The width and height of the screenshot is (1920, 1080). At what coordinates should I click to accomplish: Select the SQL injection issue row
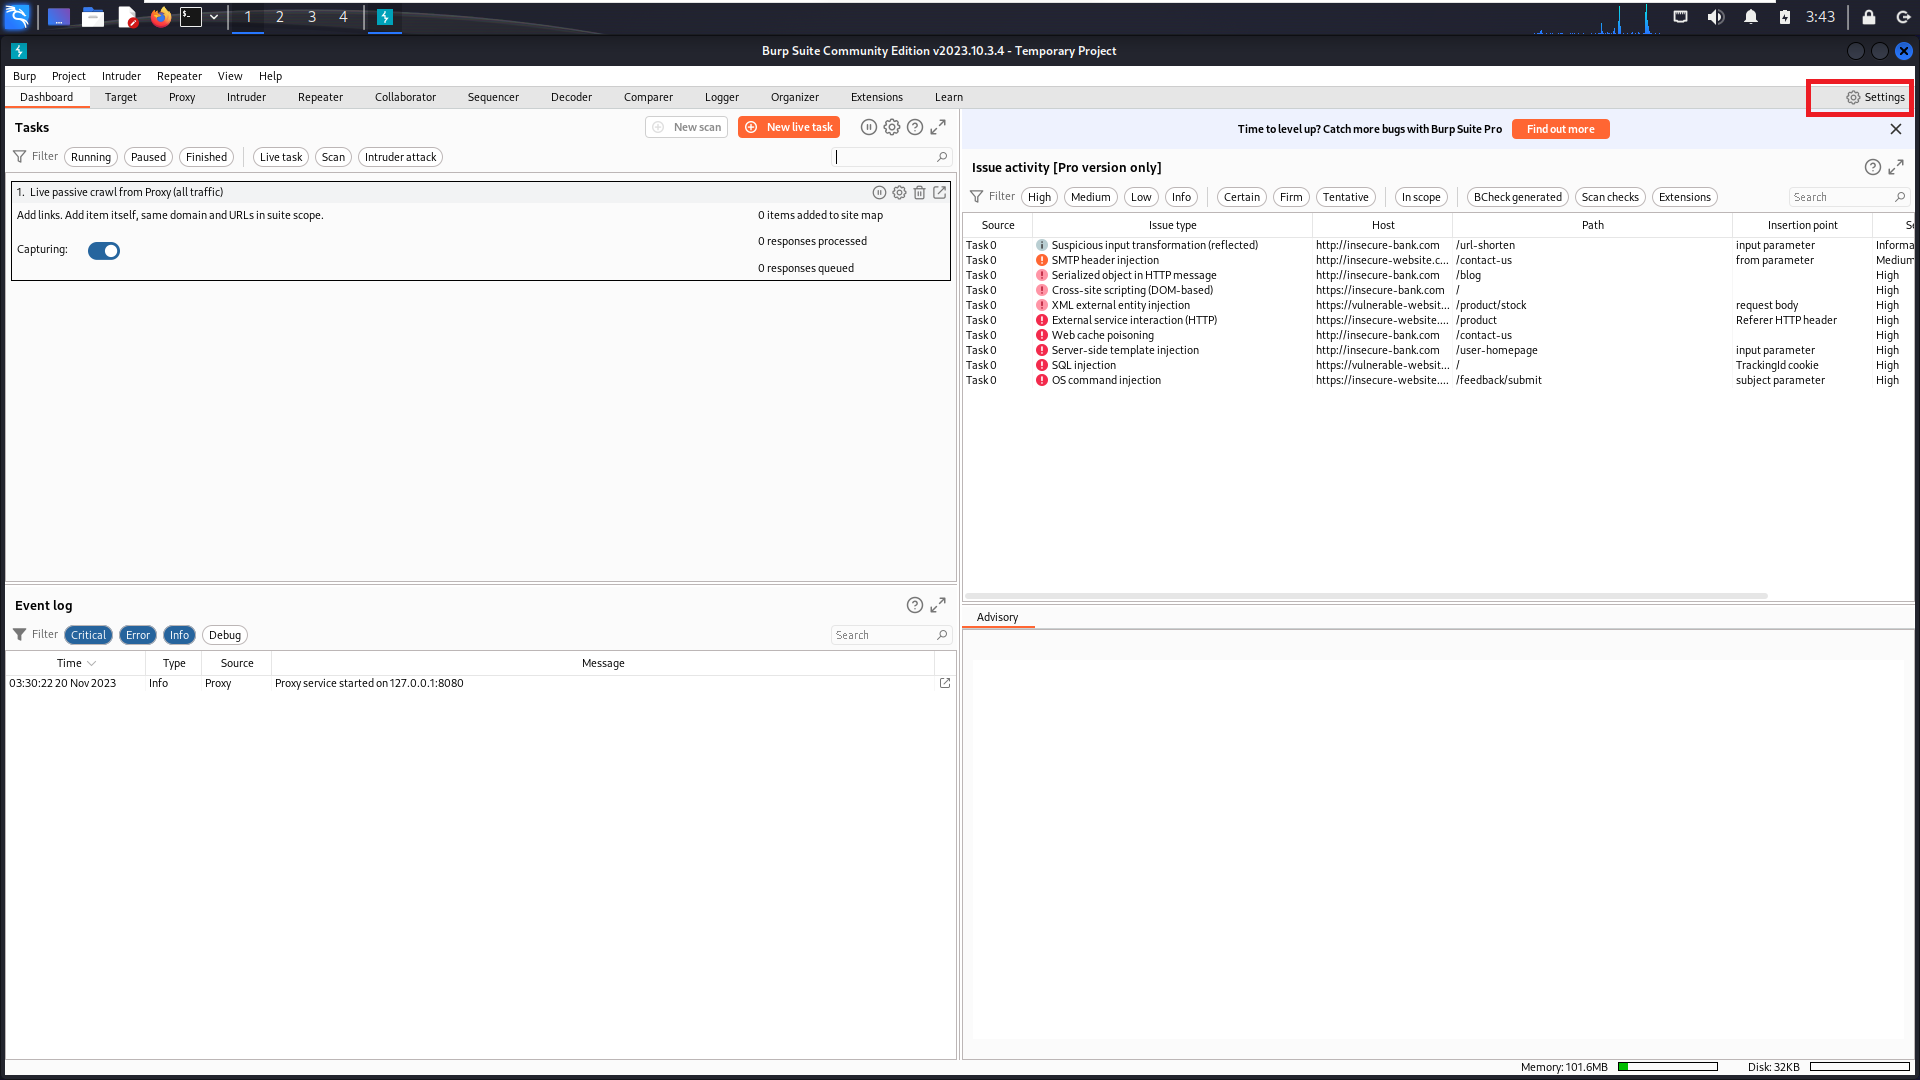click(x=1437, y=365)
